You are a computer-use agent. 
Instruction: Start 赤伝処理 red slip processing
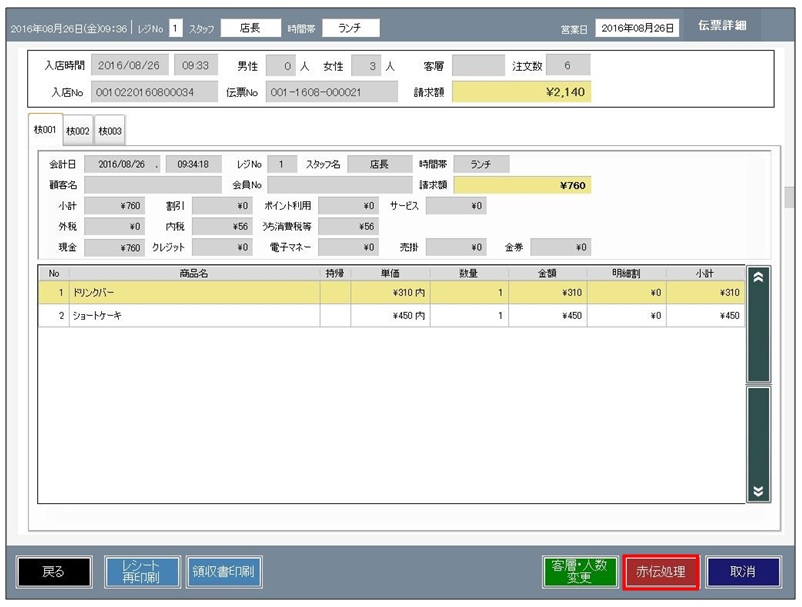coord(660,572)
